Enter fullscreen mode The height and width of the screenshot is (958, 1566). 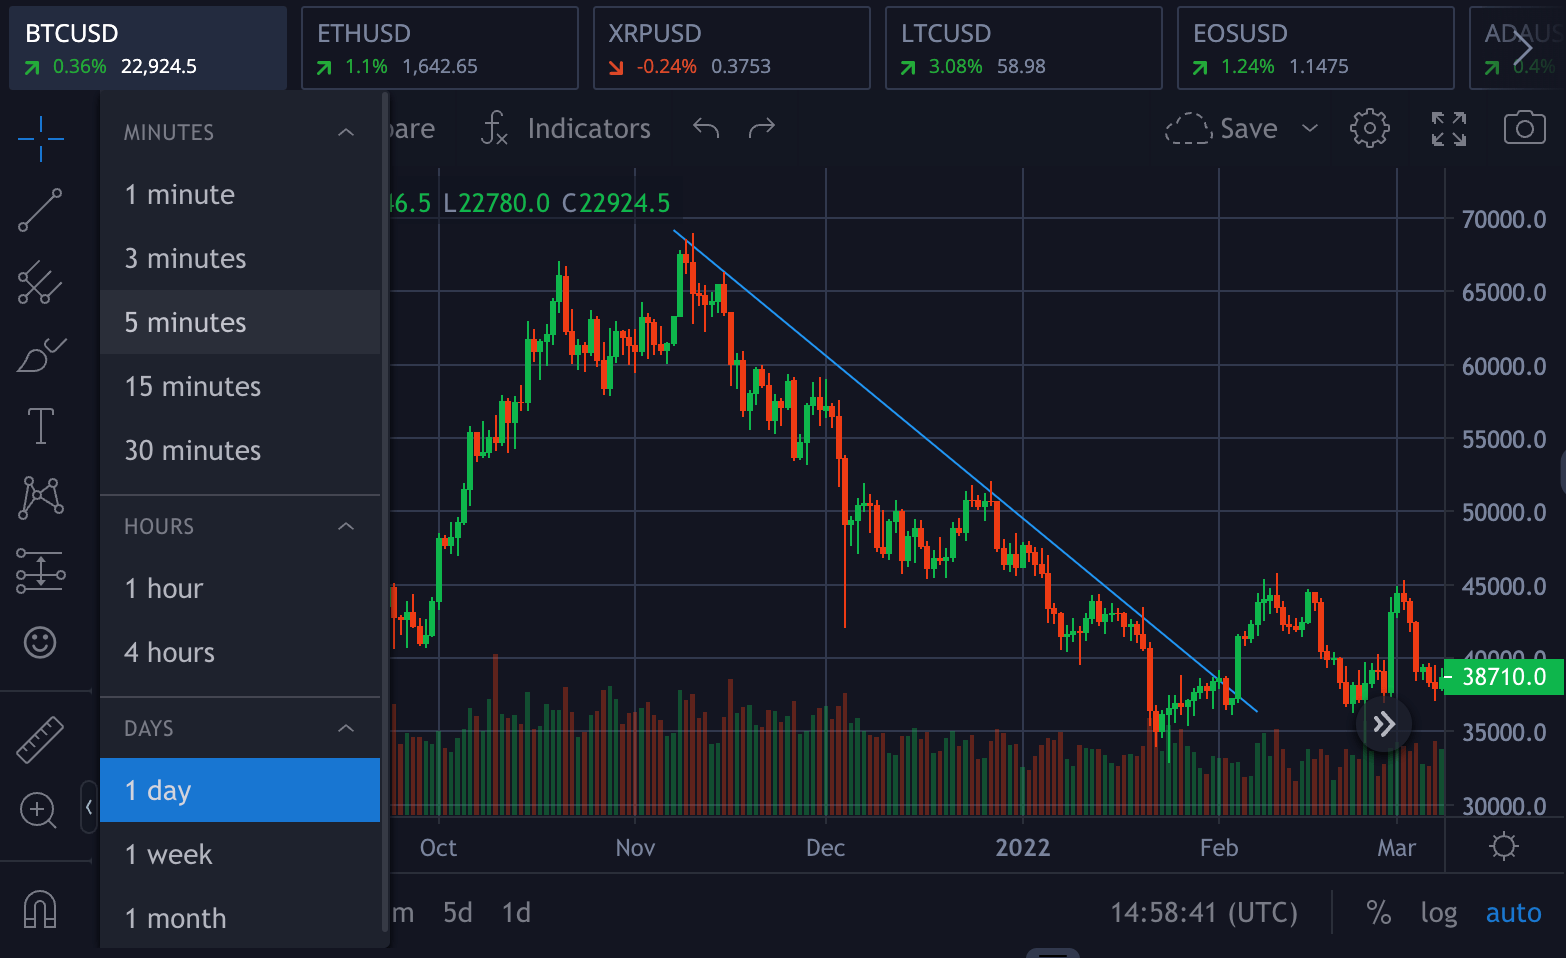pos(1448,128)
